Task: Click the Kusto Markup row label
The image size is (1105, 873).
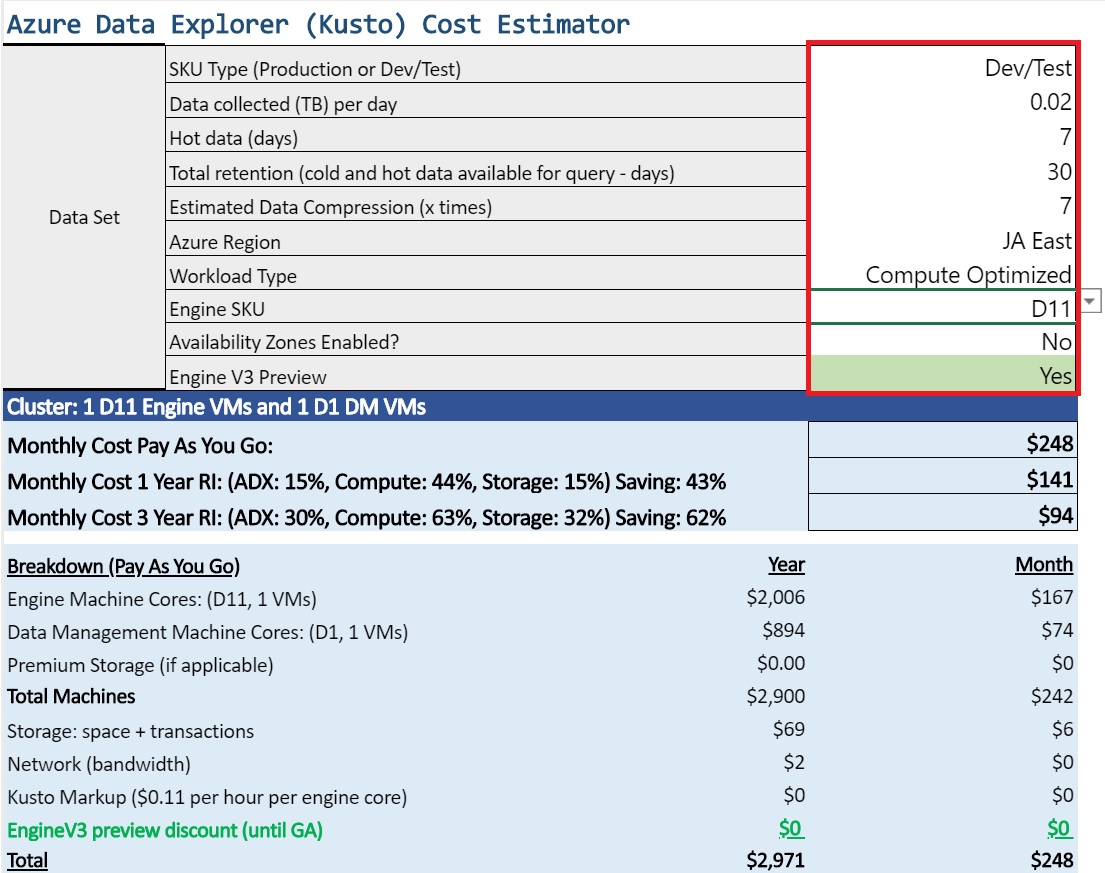Action: [207, 797]
